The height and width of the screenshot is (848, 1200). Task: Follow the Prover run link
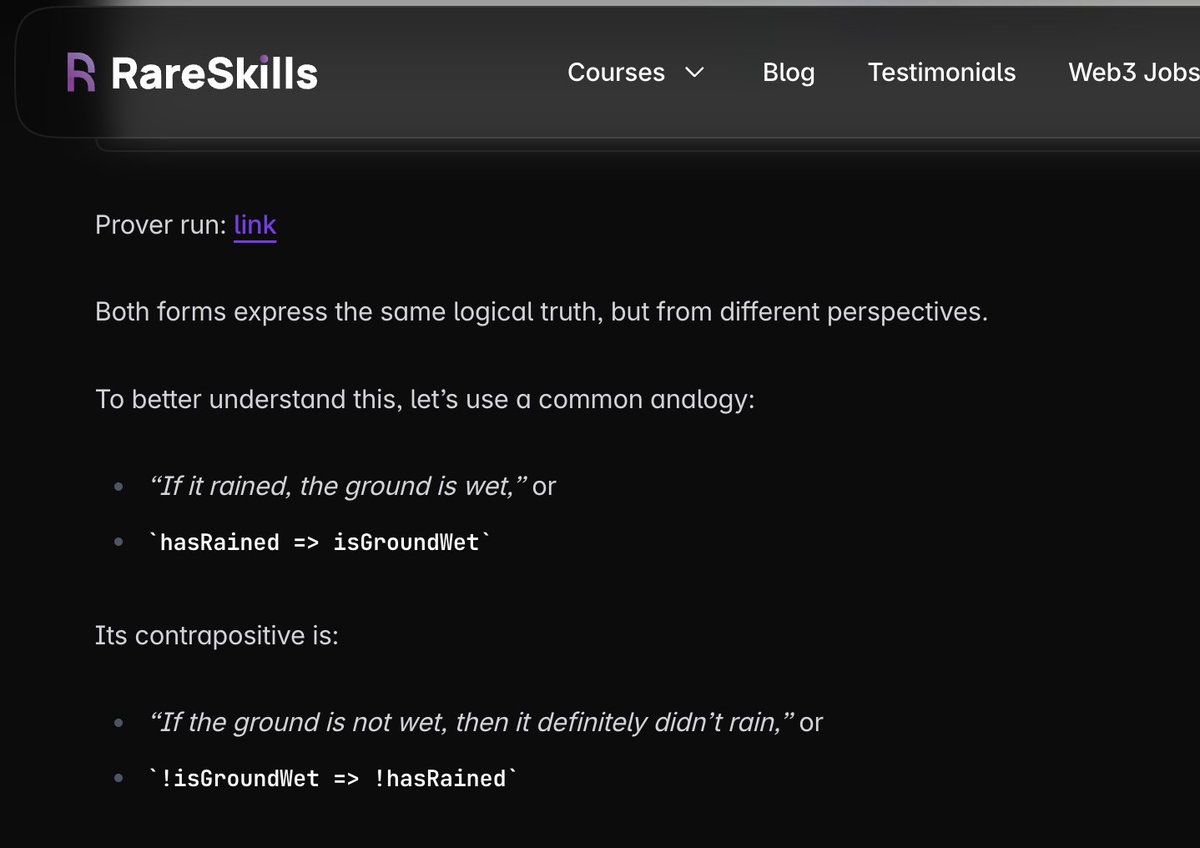pos(255,225)
